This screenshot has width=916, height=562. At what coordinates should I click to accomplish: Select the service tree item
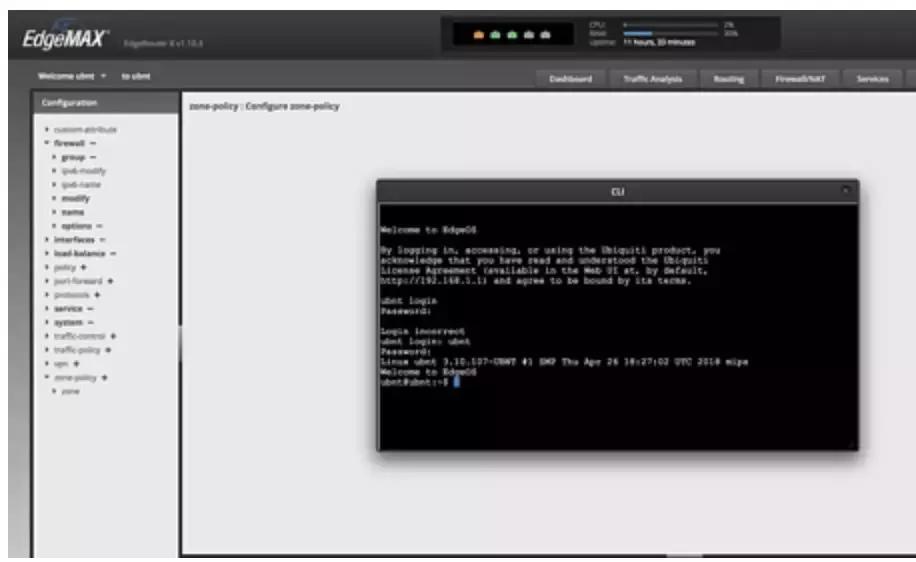68,308
